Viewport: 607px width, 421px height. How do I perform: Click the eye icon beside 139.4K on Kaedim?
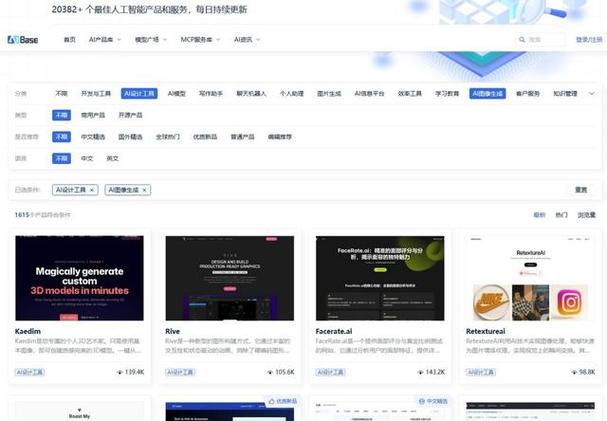point(120,372)
